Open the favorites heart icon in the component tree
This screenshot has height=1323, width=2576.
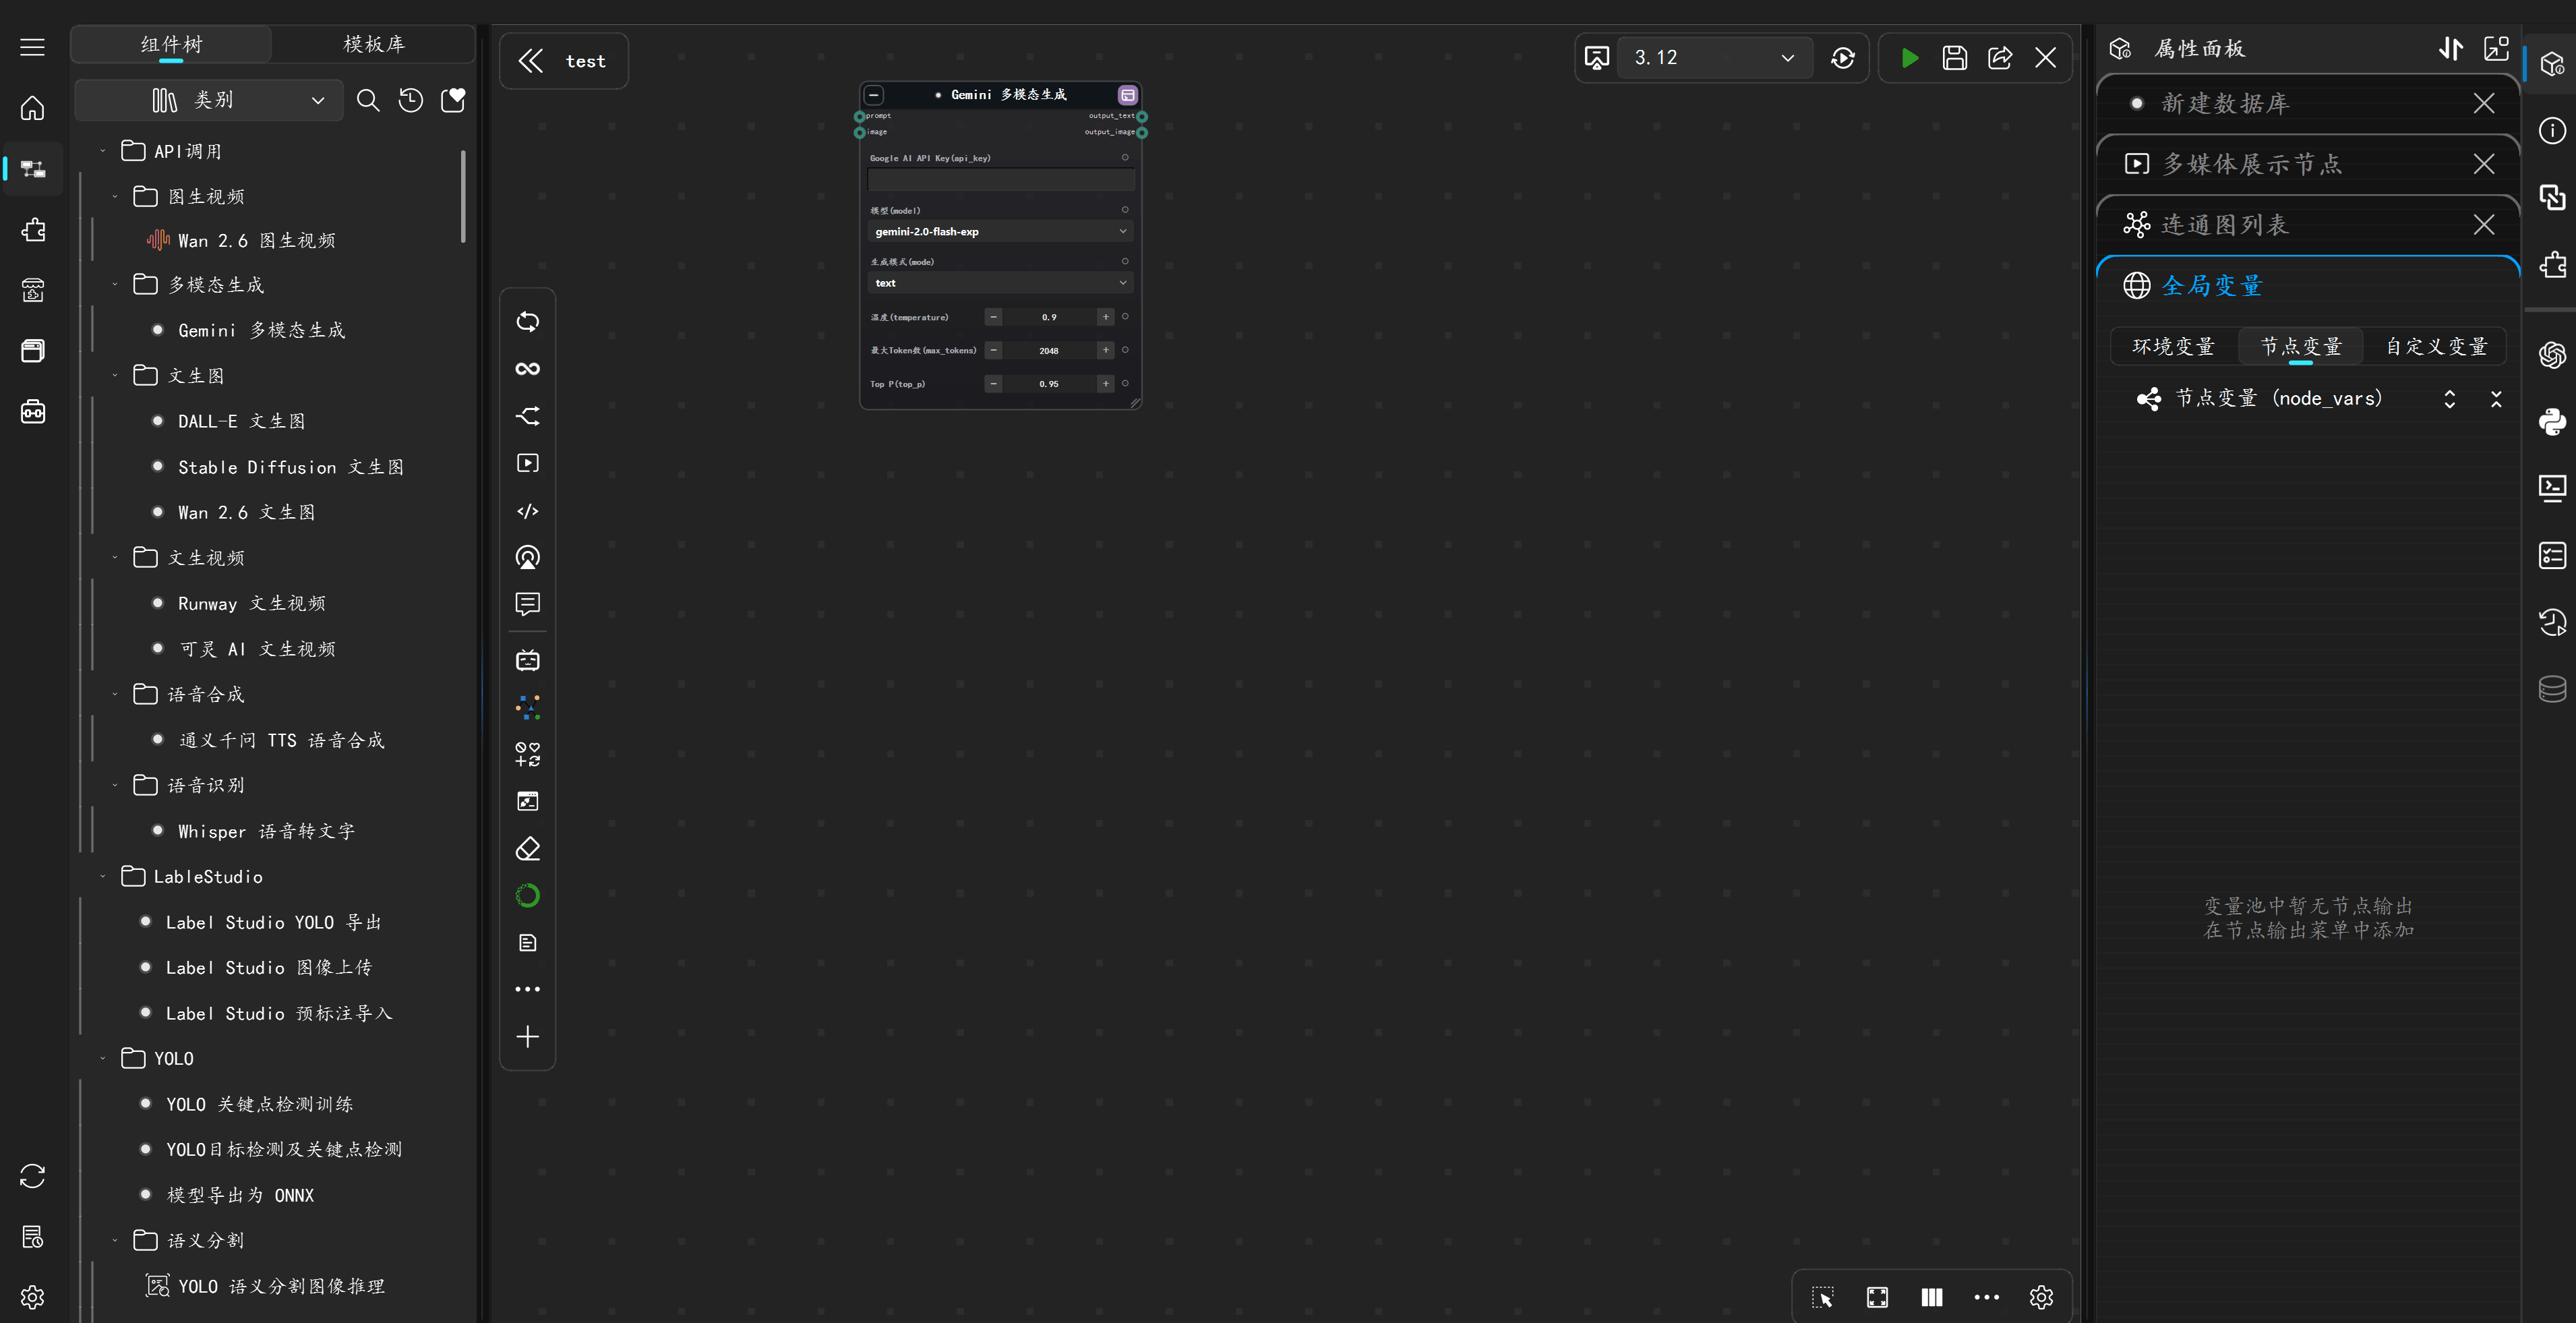click(x=453, y=100)
